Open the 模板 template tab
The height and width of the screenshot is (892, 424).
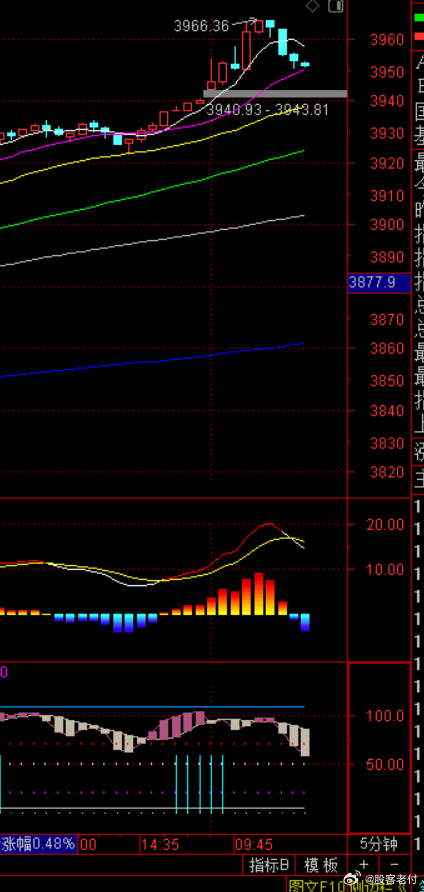pos(320,865)
